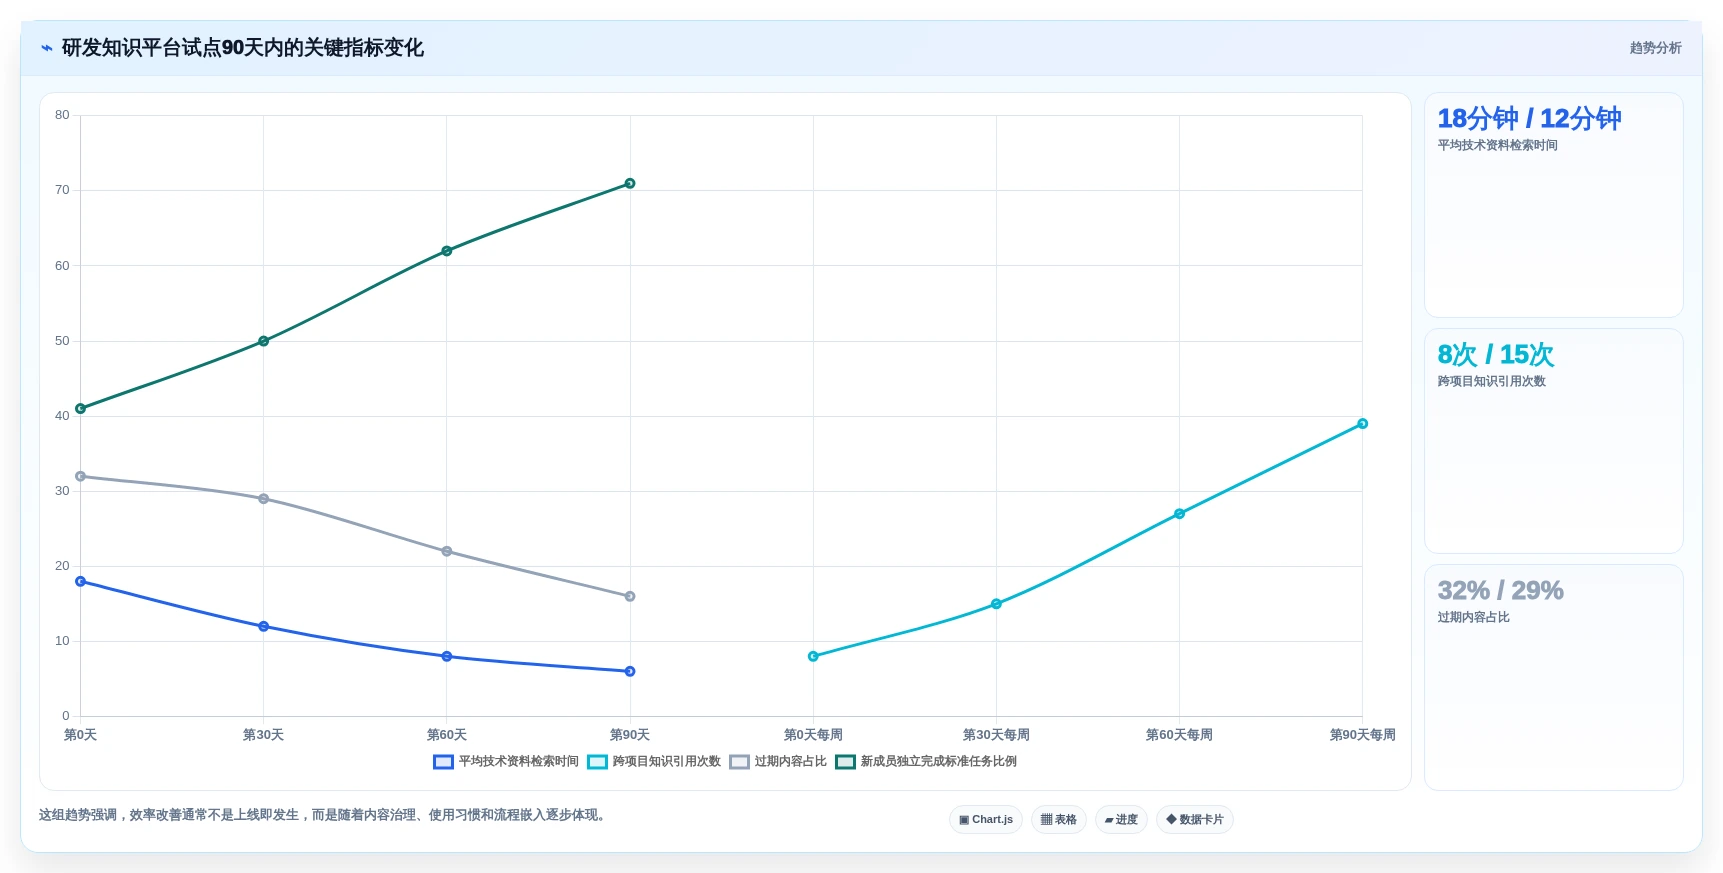
Task: Click the 第90天 x-axis label
Action: point(630,735)
